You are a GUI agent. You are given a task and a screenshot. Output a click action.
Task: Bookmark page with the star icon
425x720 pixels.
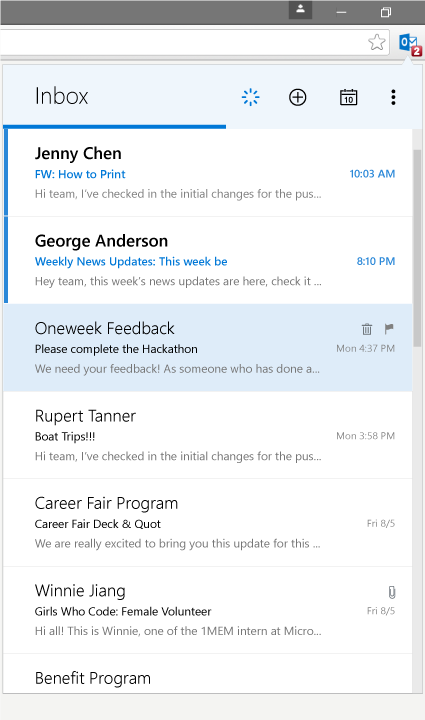[x=377, y=43]
